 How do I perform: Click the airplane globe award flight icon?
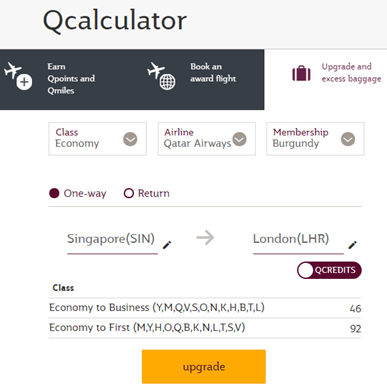[x=161, y=76]
